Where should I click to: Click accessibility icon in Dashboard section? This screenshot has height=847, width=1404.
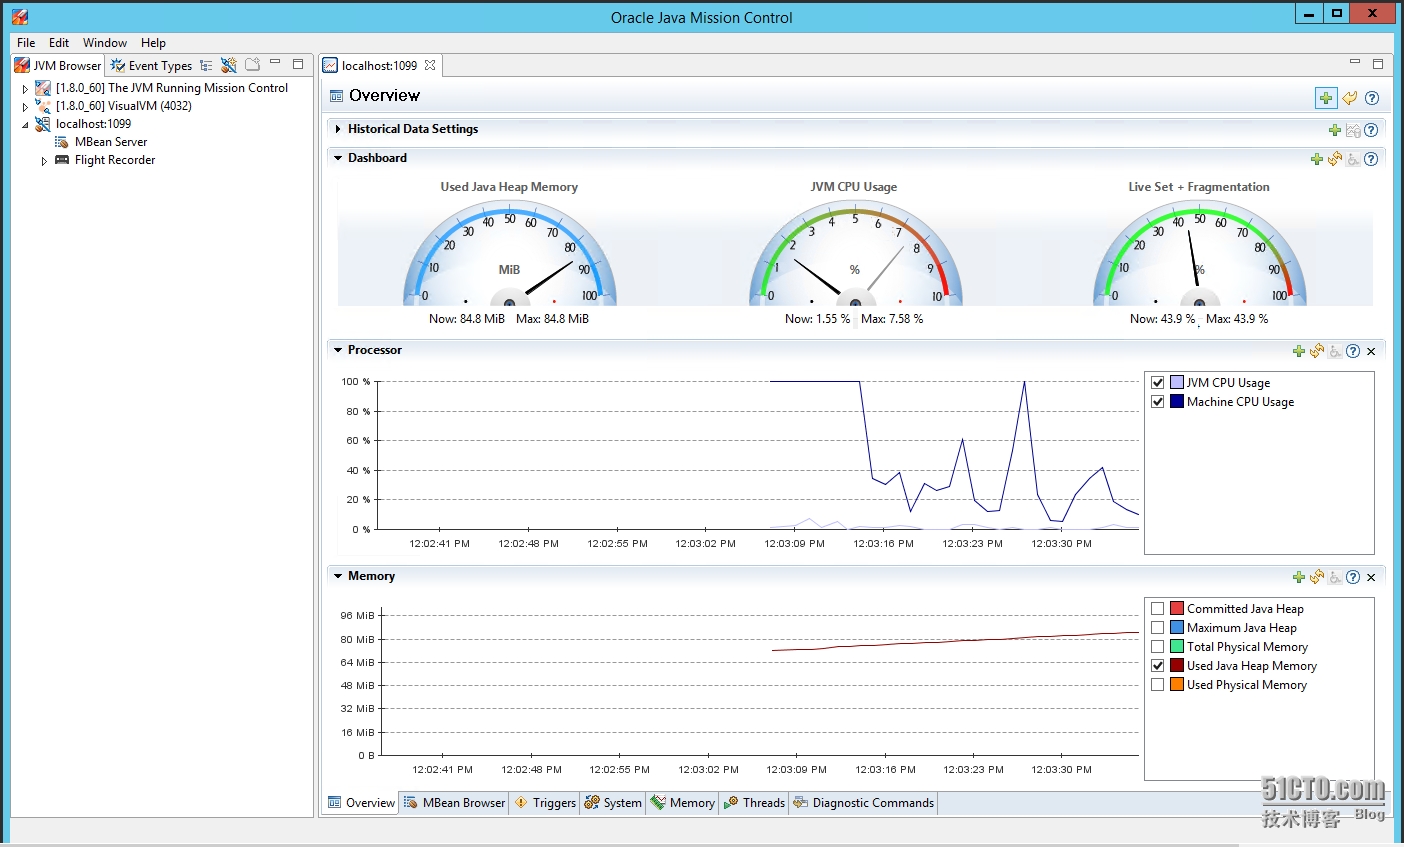pyautogui.click(x=1353, y=159)
